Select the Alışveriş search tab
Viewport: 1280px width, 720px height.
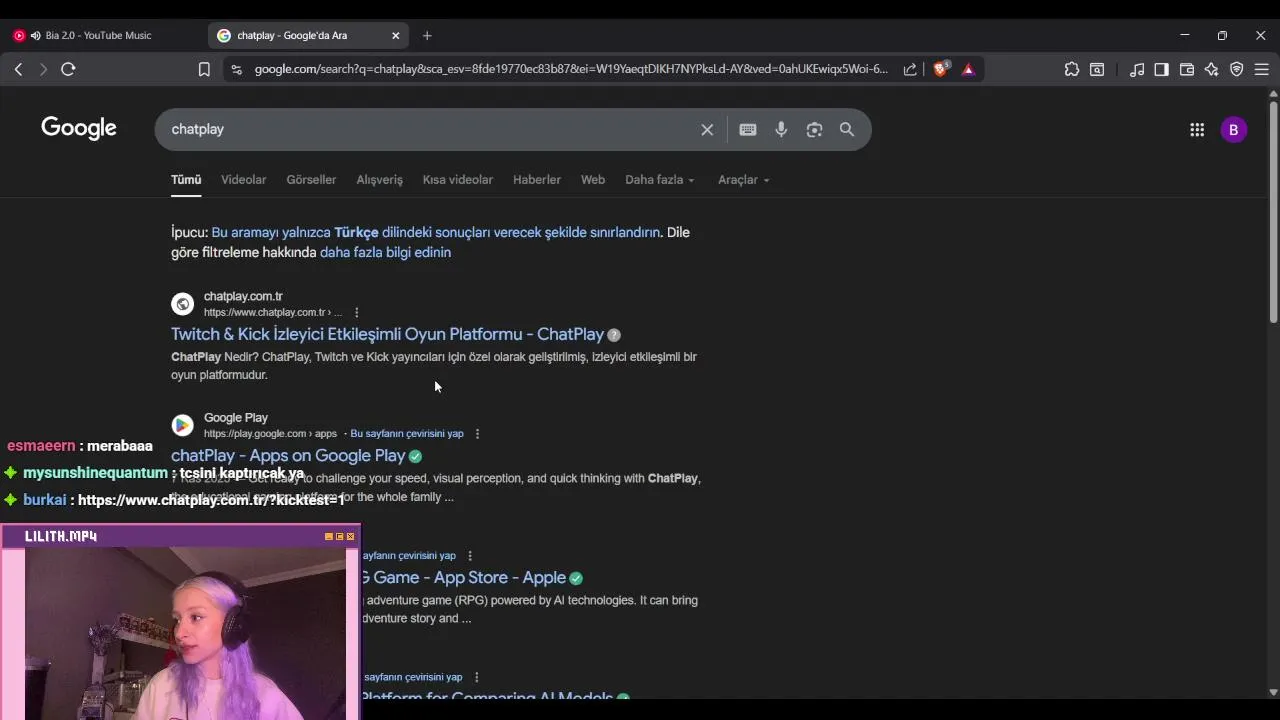point(379,180)
